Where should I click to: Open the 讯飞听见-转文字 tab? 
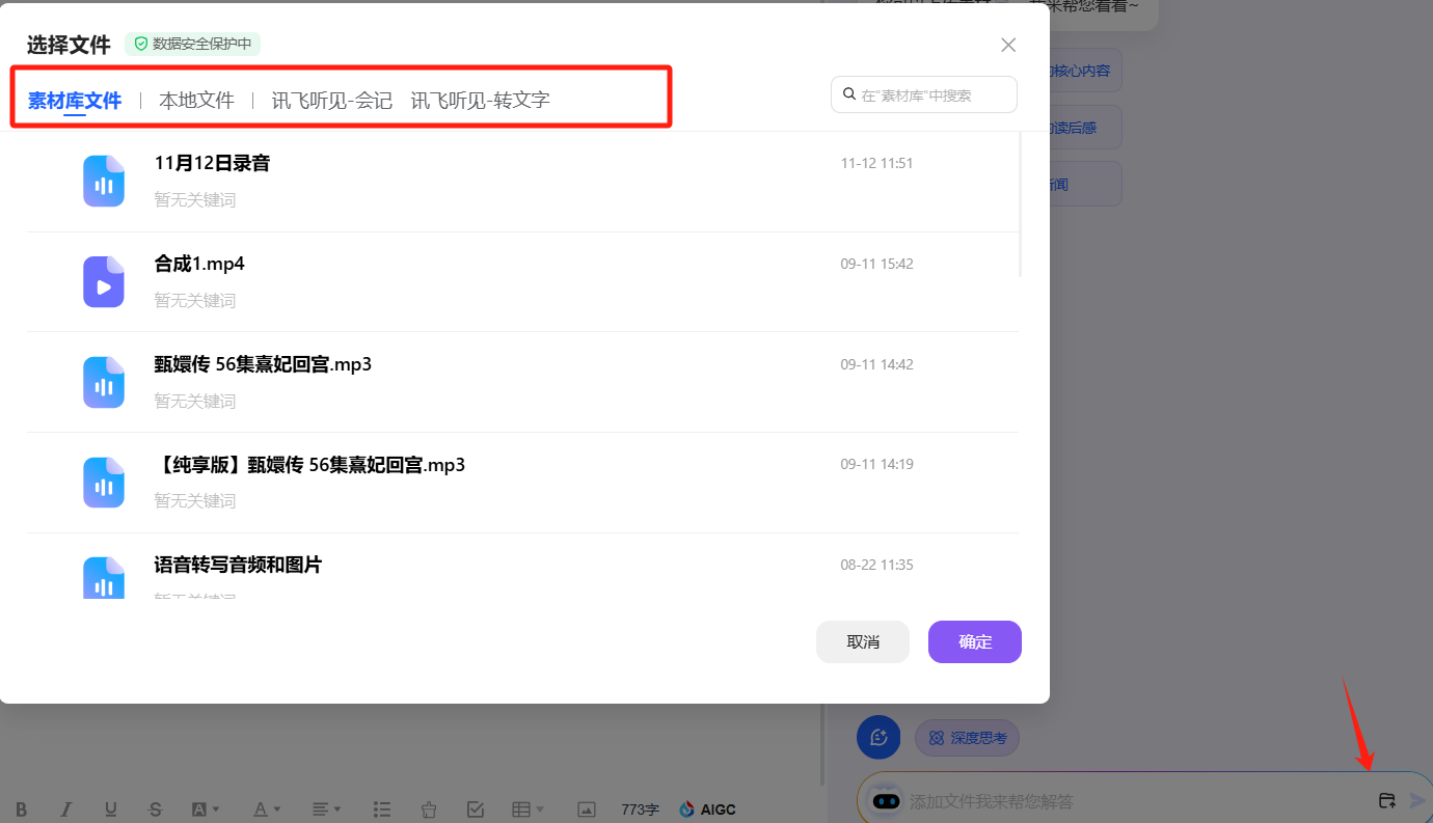point(480,100)
